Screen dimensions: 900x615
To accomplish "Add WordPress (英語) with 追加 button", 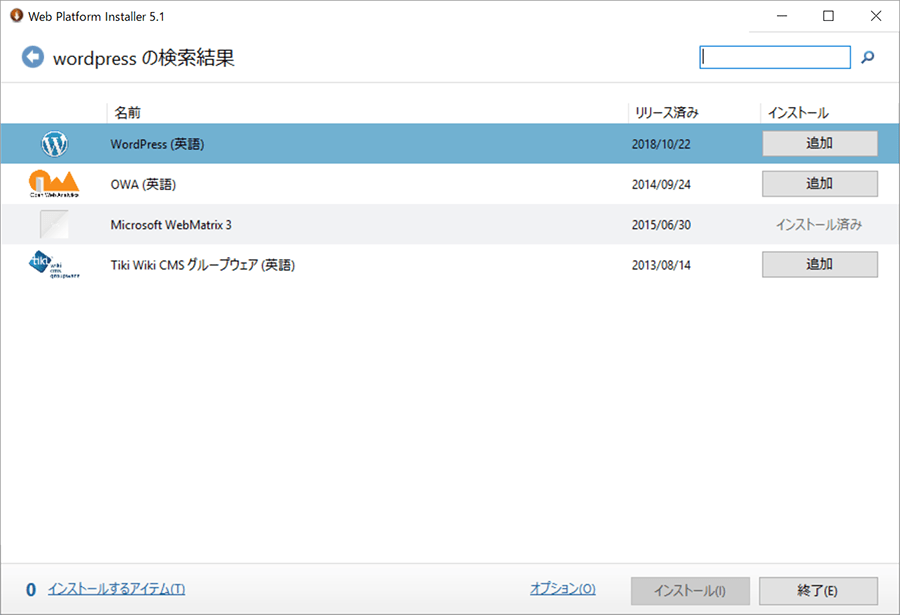I will [x=820, y=143].
